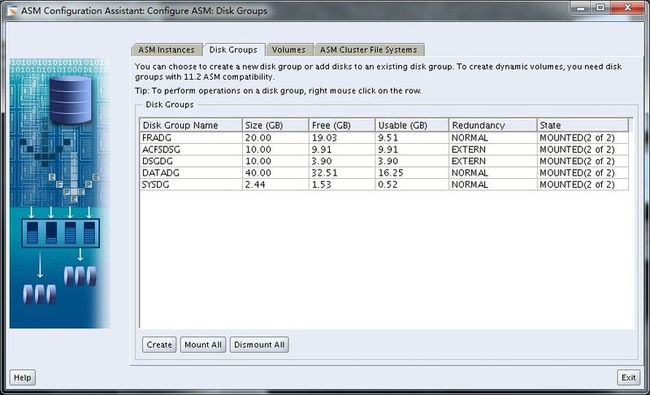
Task: Select the Disk Groups tab
Action: (x=233, y=49)
